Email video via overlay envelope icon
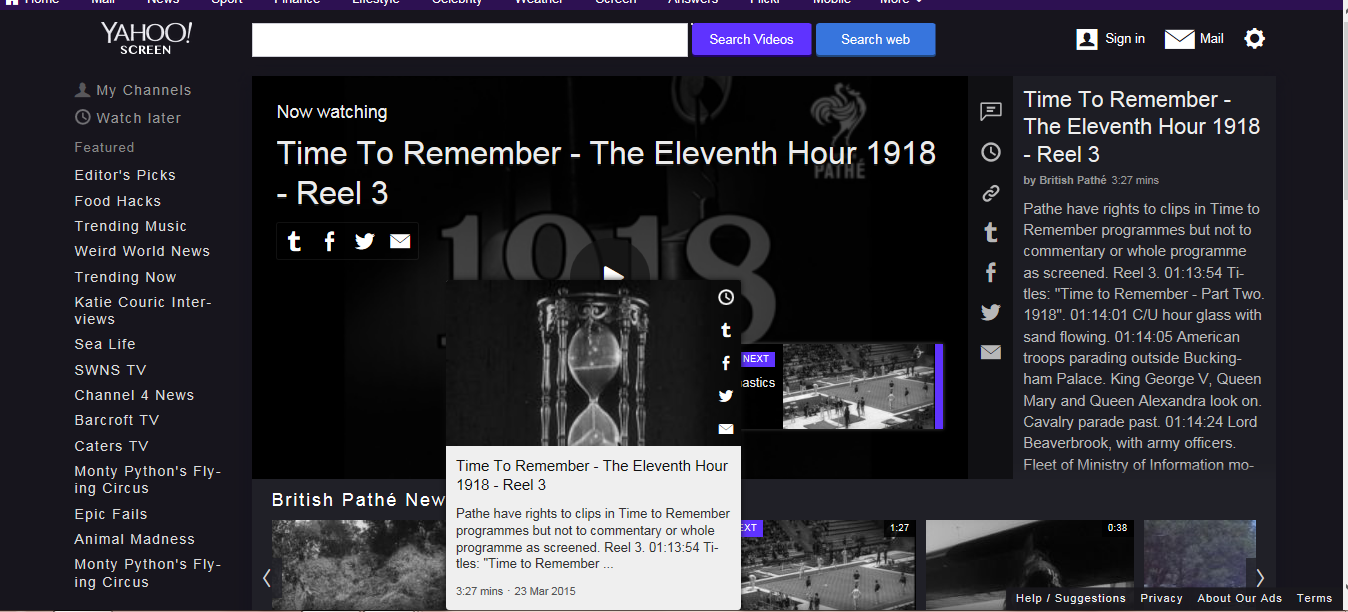Screen dimensions: 1348x612 pos(400,241)
